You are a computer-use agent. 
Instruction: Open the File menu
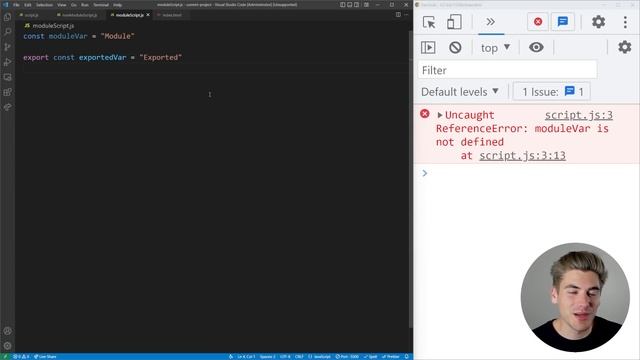pos(16,5)
